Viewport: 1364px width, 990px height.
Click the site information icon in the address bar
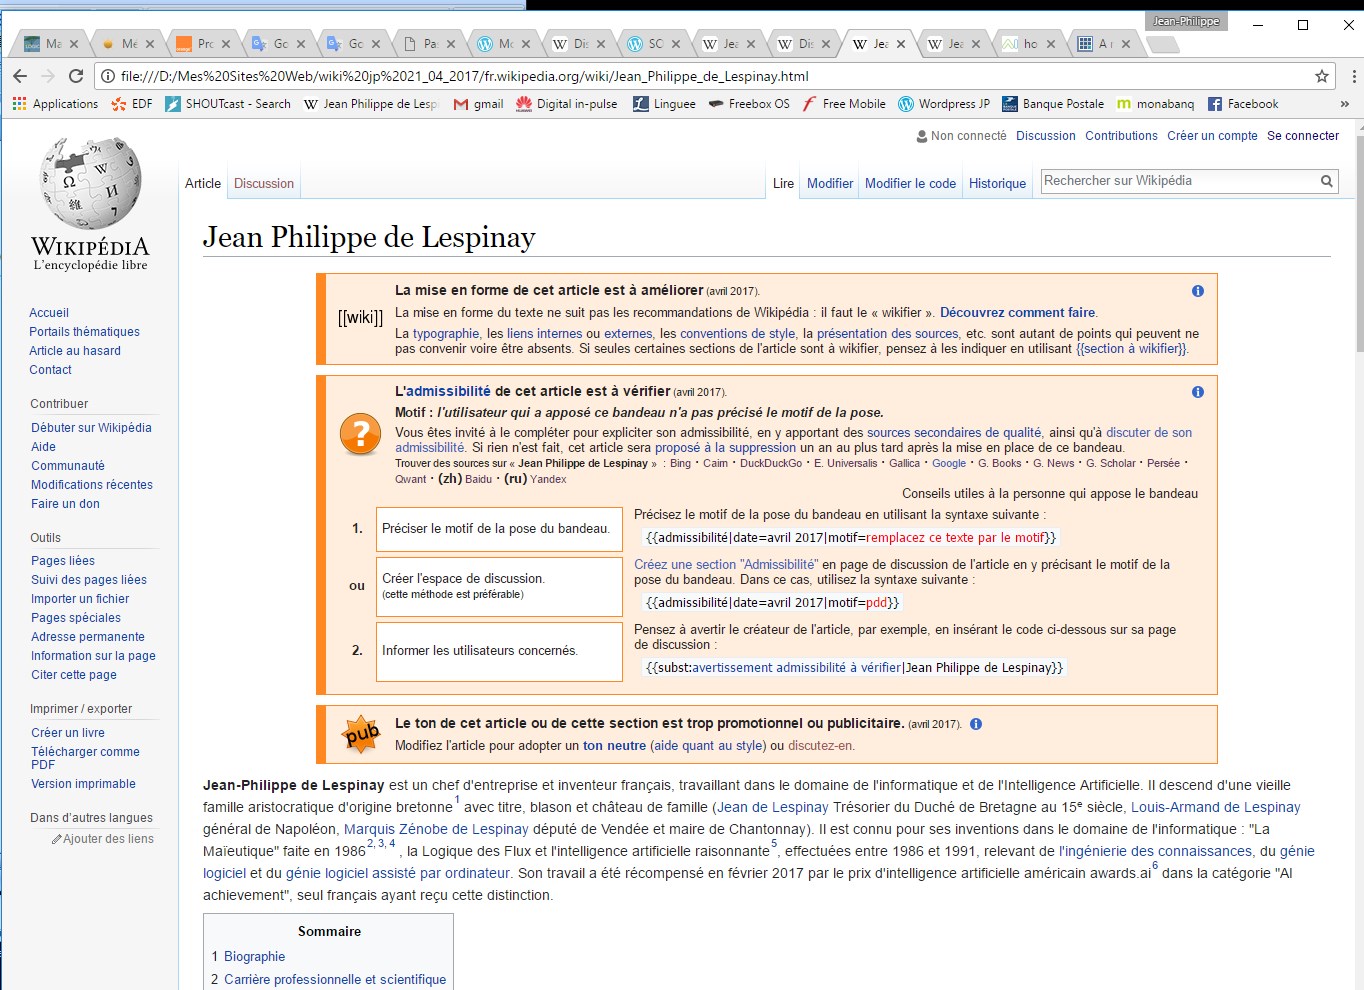pyautogui.click(x=106, y=76)
